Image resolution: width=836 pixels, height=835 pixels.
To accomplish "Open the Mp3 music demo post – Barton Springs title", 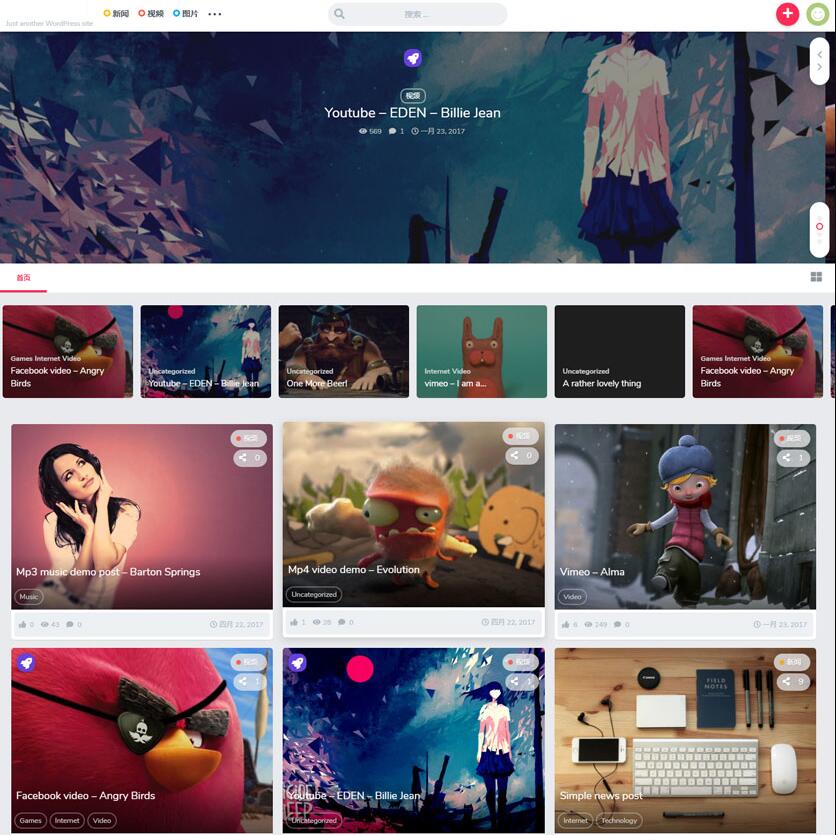I will click(x=108, y=572).
